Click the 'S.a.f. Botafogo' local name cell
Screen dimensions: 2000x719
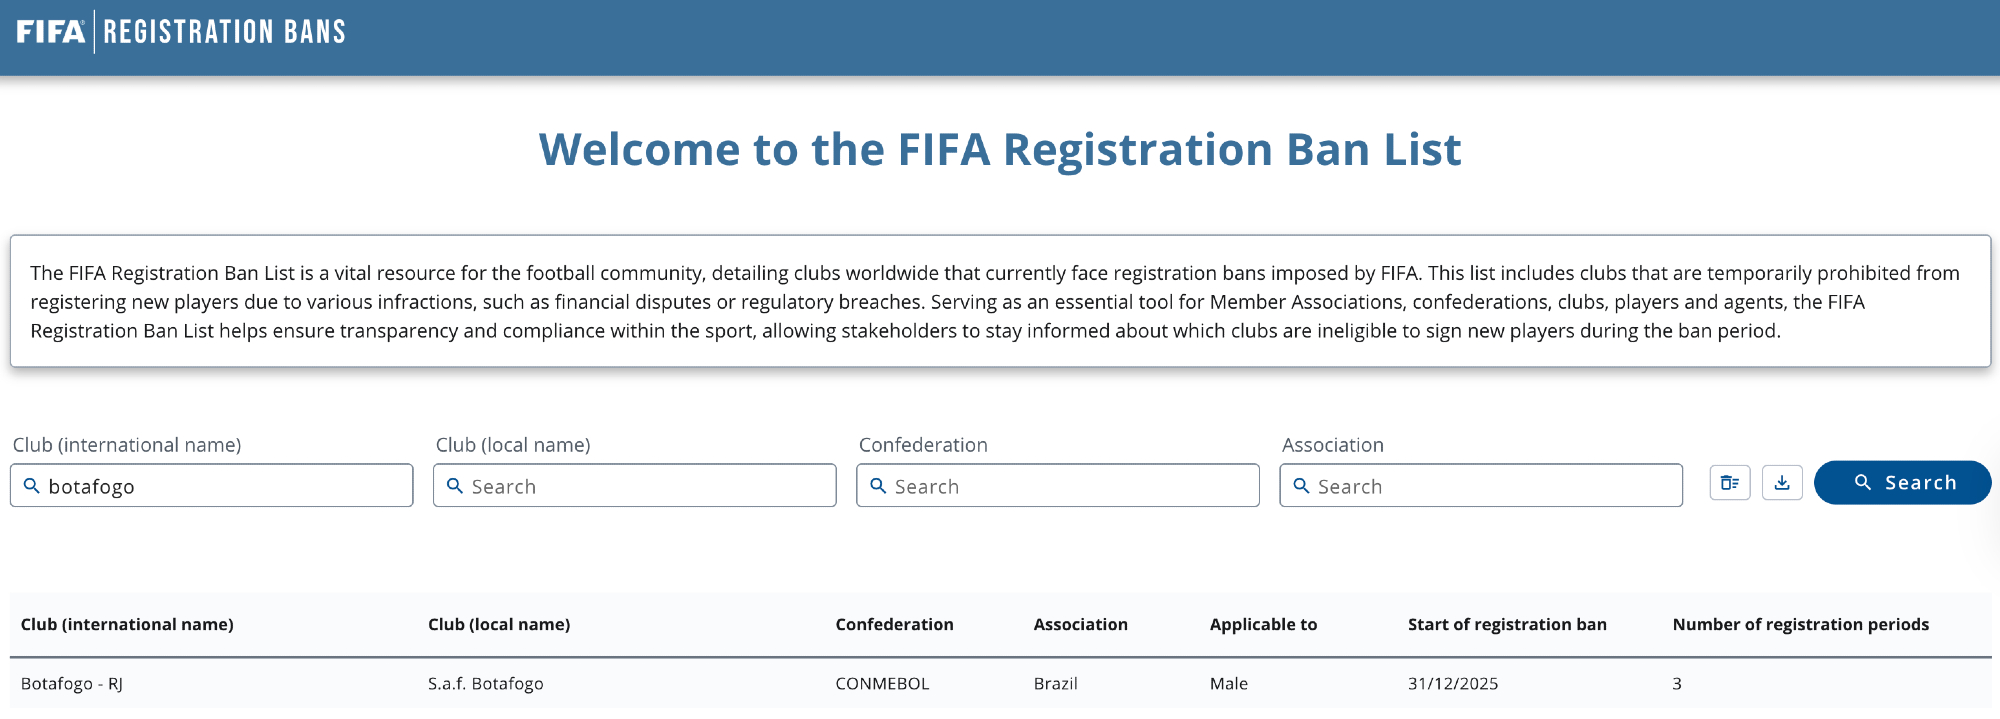[486, 684]
